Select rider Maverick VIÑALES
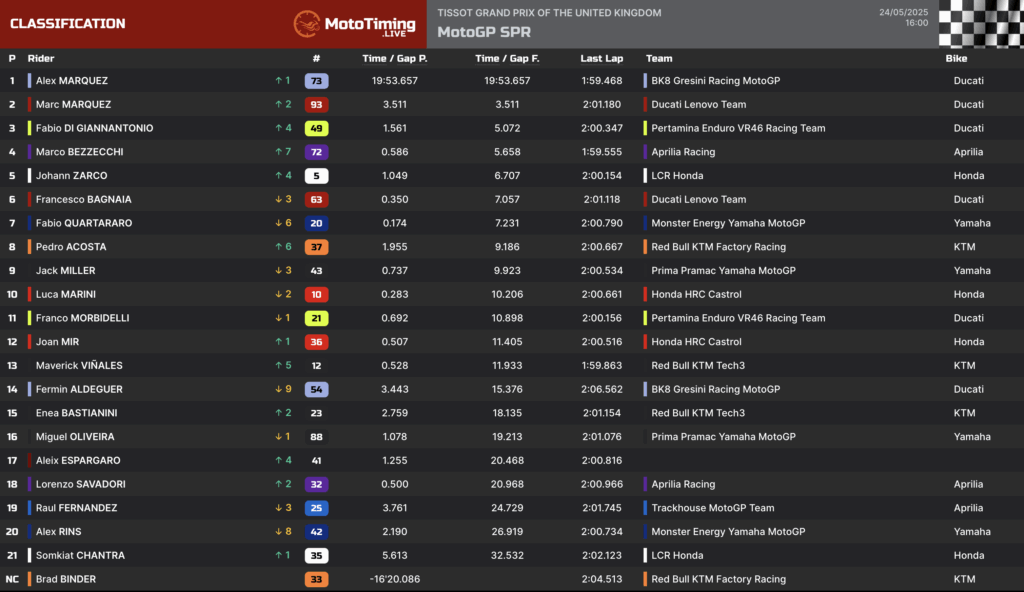 (x=79, y=365)
